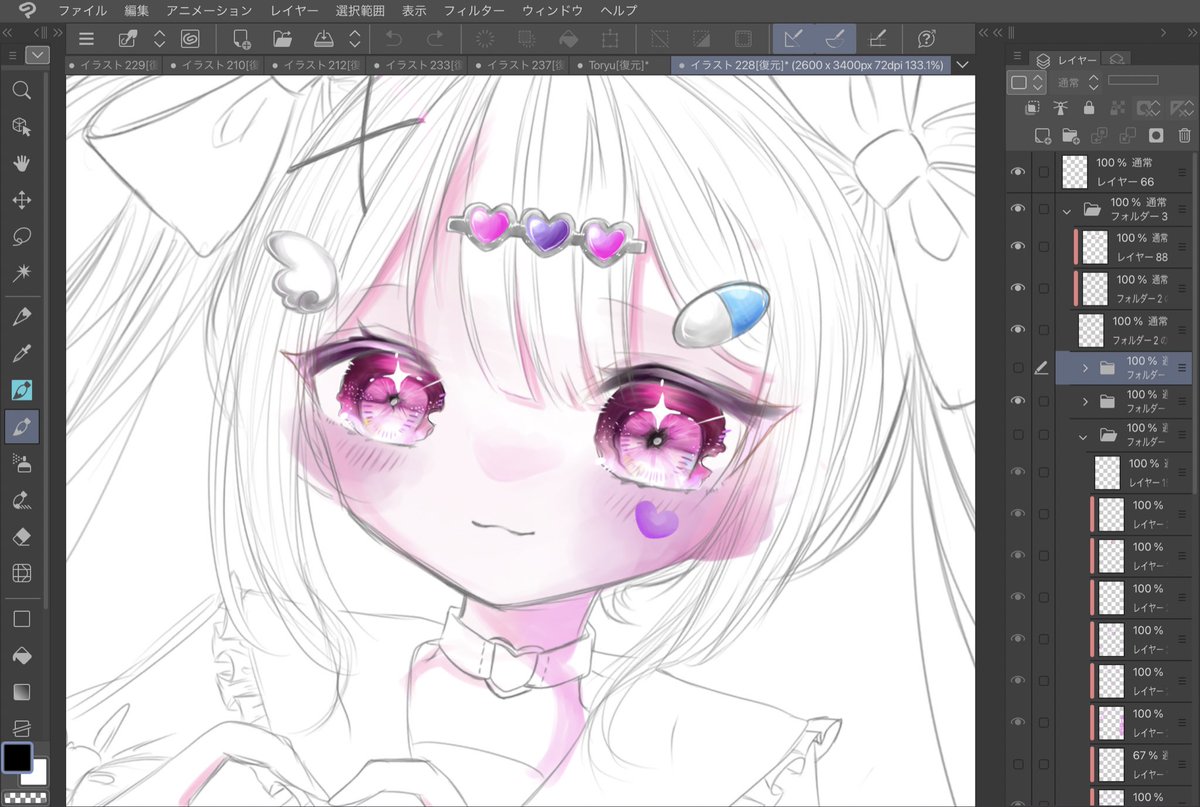Hide レイヤー 88 via eye icon

(x=1018, y=246)
